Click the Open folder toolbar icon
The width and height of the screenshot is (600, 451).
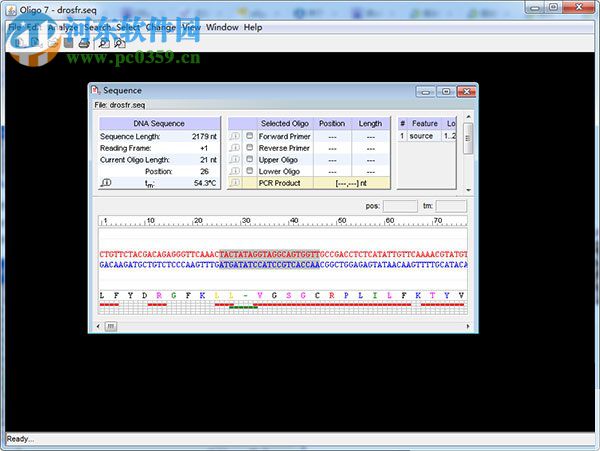click(54, 43)
